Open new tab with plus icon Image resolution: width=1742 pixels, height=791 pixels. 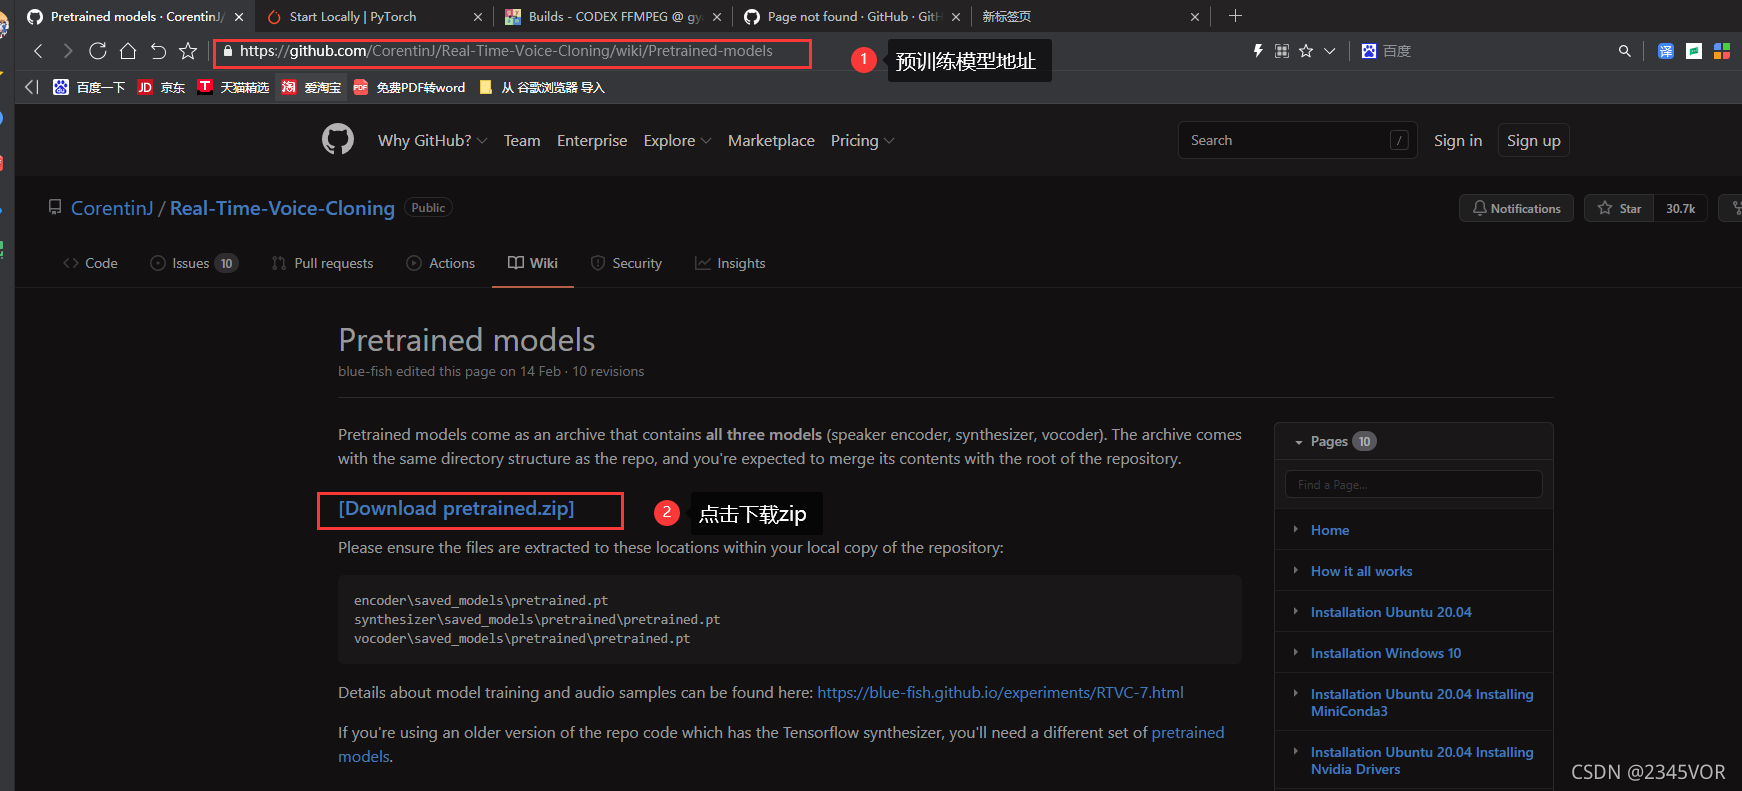pyautogui.click(x=1235, y=16)
